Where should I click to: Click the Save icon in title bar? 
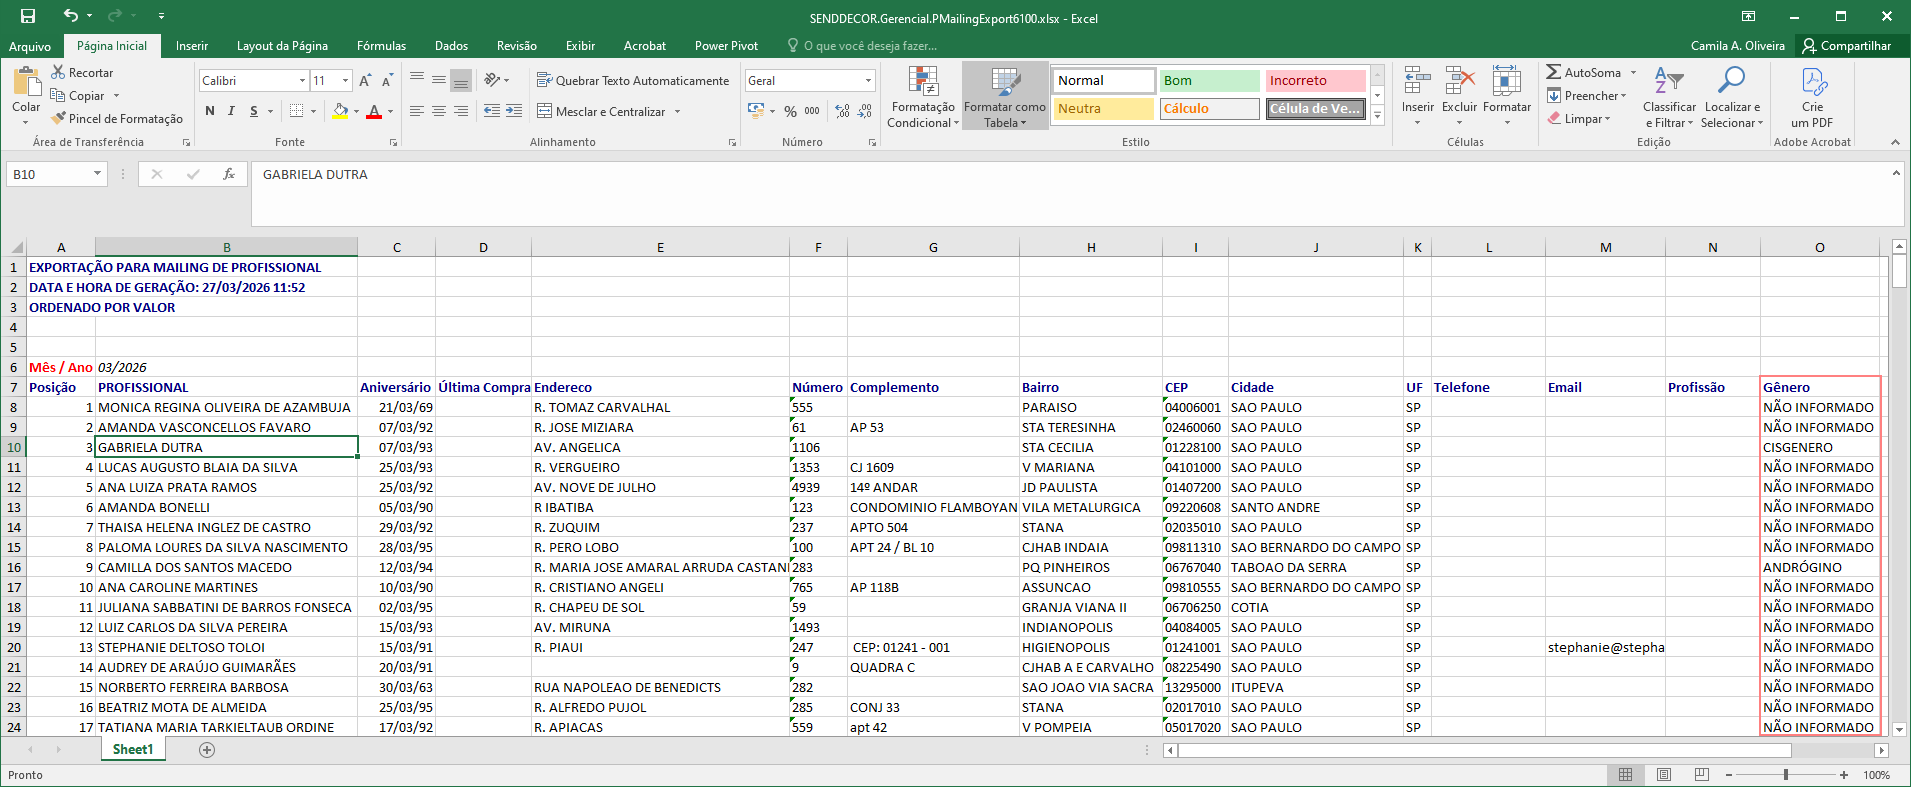tap(28, 16)
